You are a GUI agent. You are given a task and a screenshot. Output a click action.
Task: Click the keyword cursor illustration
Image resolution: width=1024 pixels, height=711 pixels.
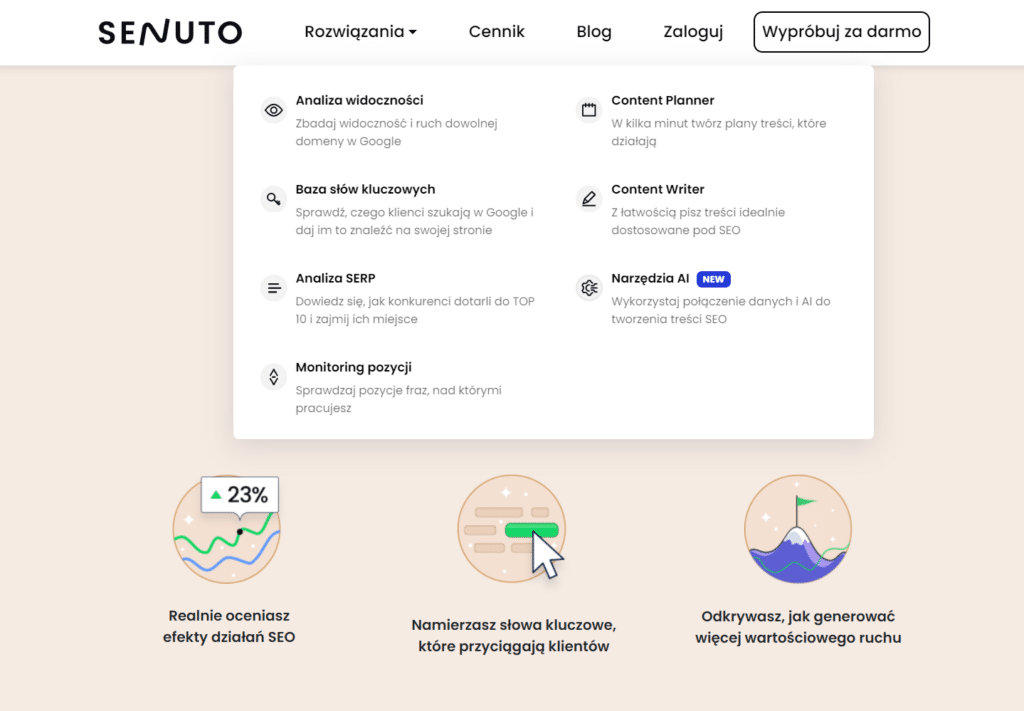tap(511, 530)
